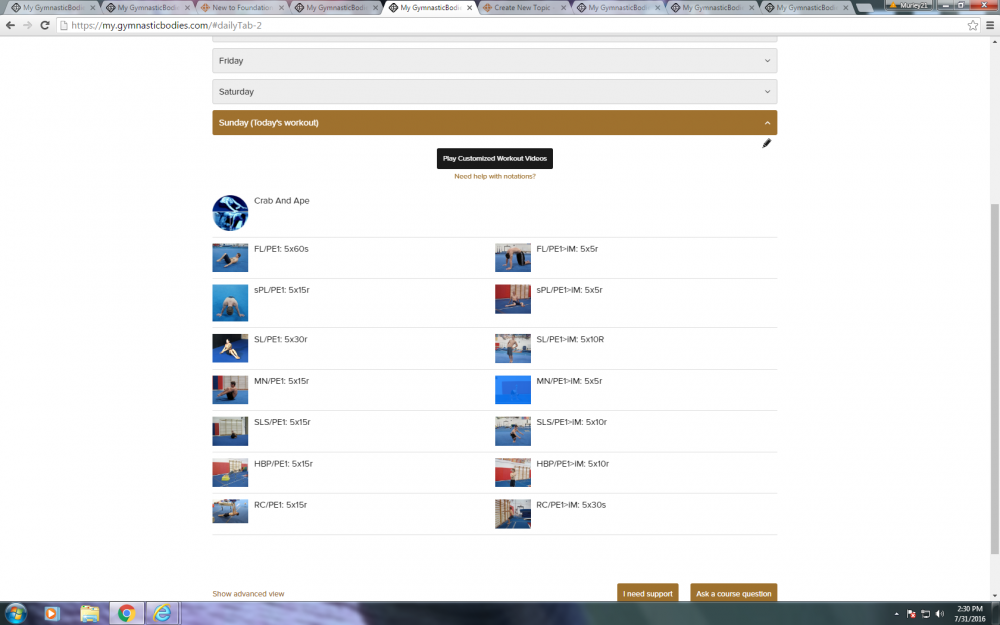This screenshot has width=1000, height=625.
Task: Open the RC/PE1>iM: 5x30s exercise thumbnail
Action: coord(513,514)
